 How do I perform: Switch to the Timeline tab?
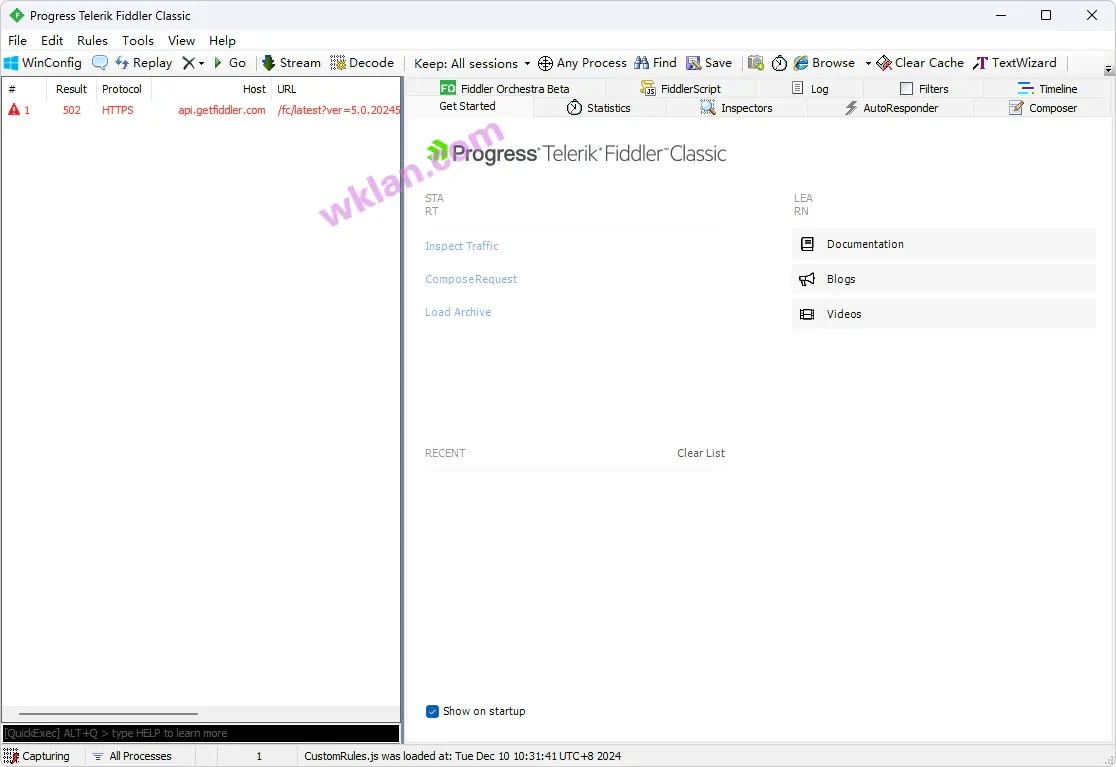pos(1048,89)
